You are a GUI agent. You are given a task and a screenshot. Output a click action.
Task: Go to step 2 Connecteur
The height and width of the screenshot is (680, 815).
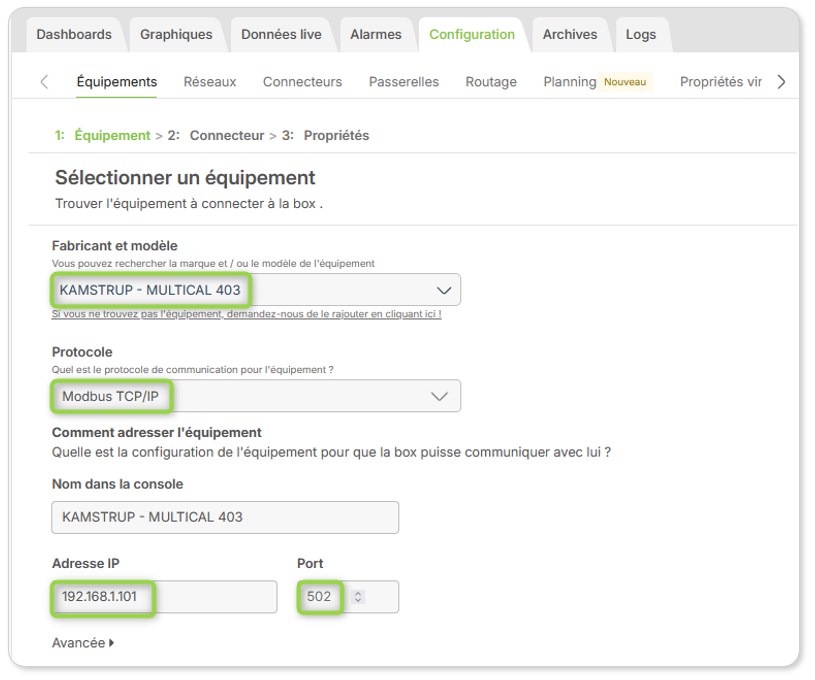coord(216,135)
